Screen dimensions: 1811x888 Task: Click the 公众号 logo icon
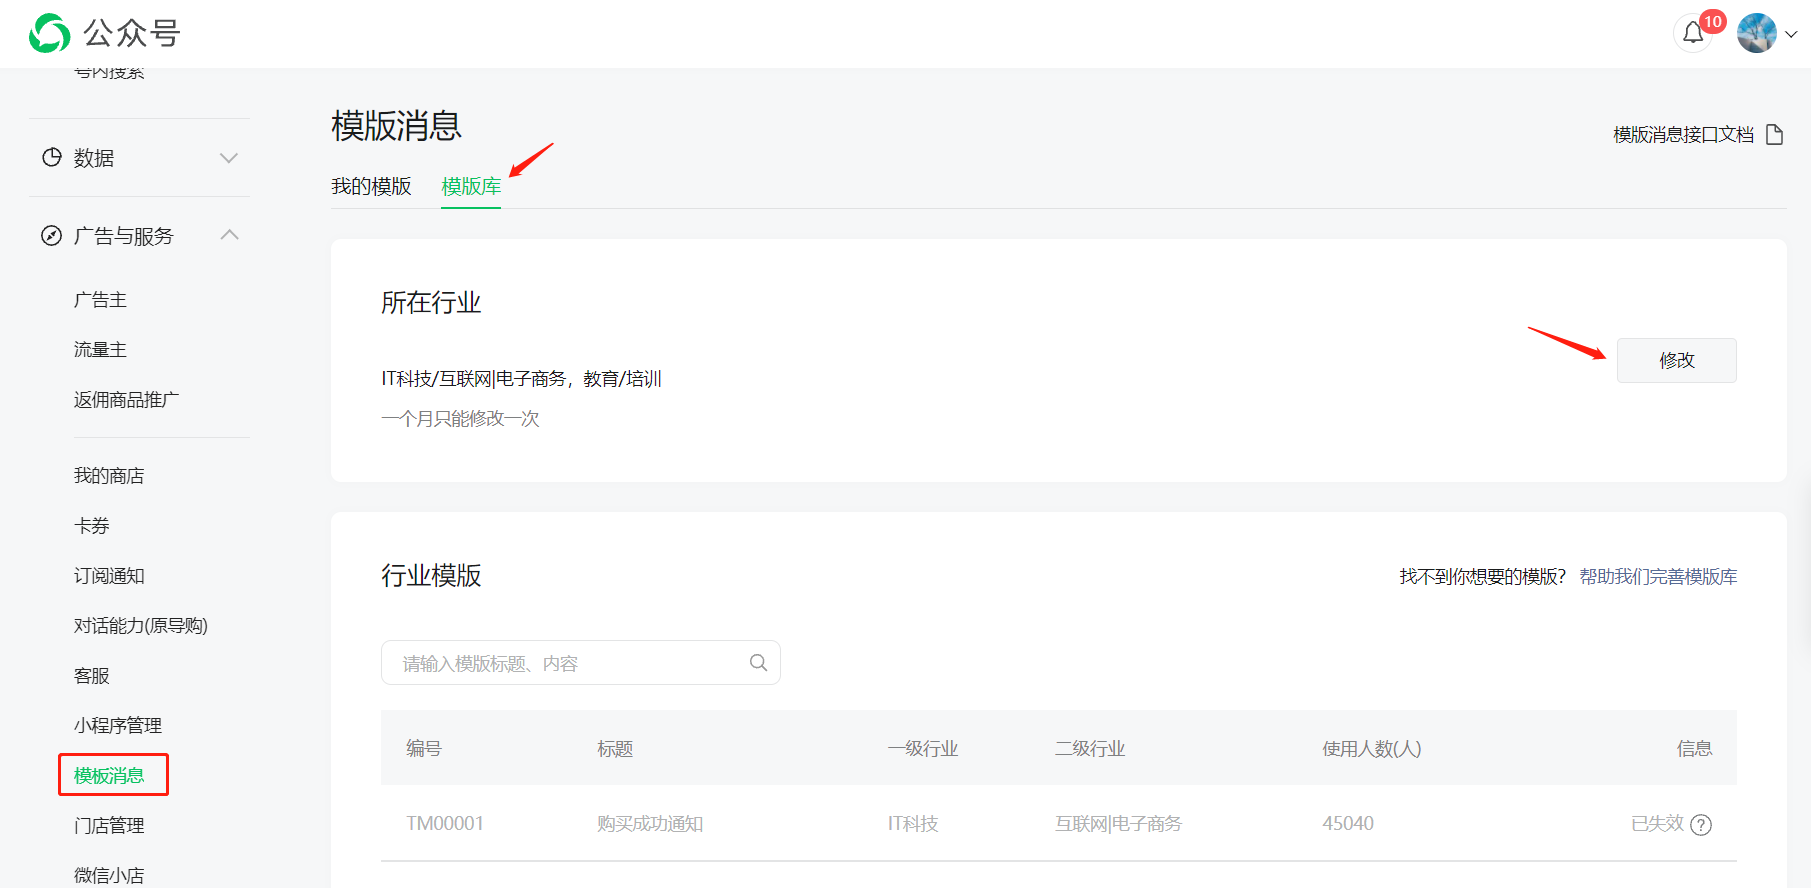pyautogui.click(x=50, y=33)
